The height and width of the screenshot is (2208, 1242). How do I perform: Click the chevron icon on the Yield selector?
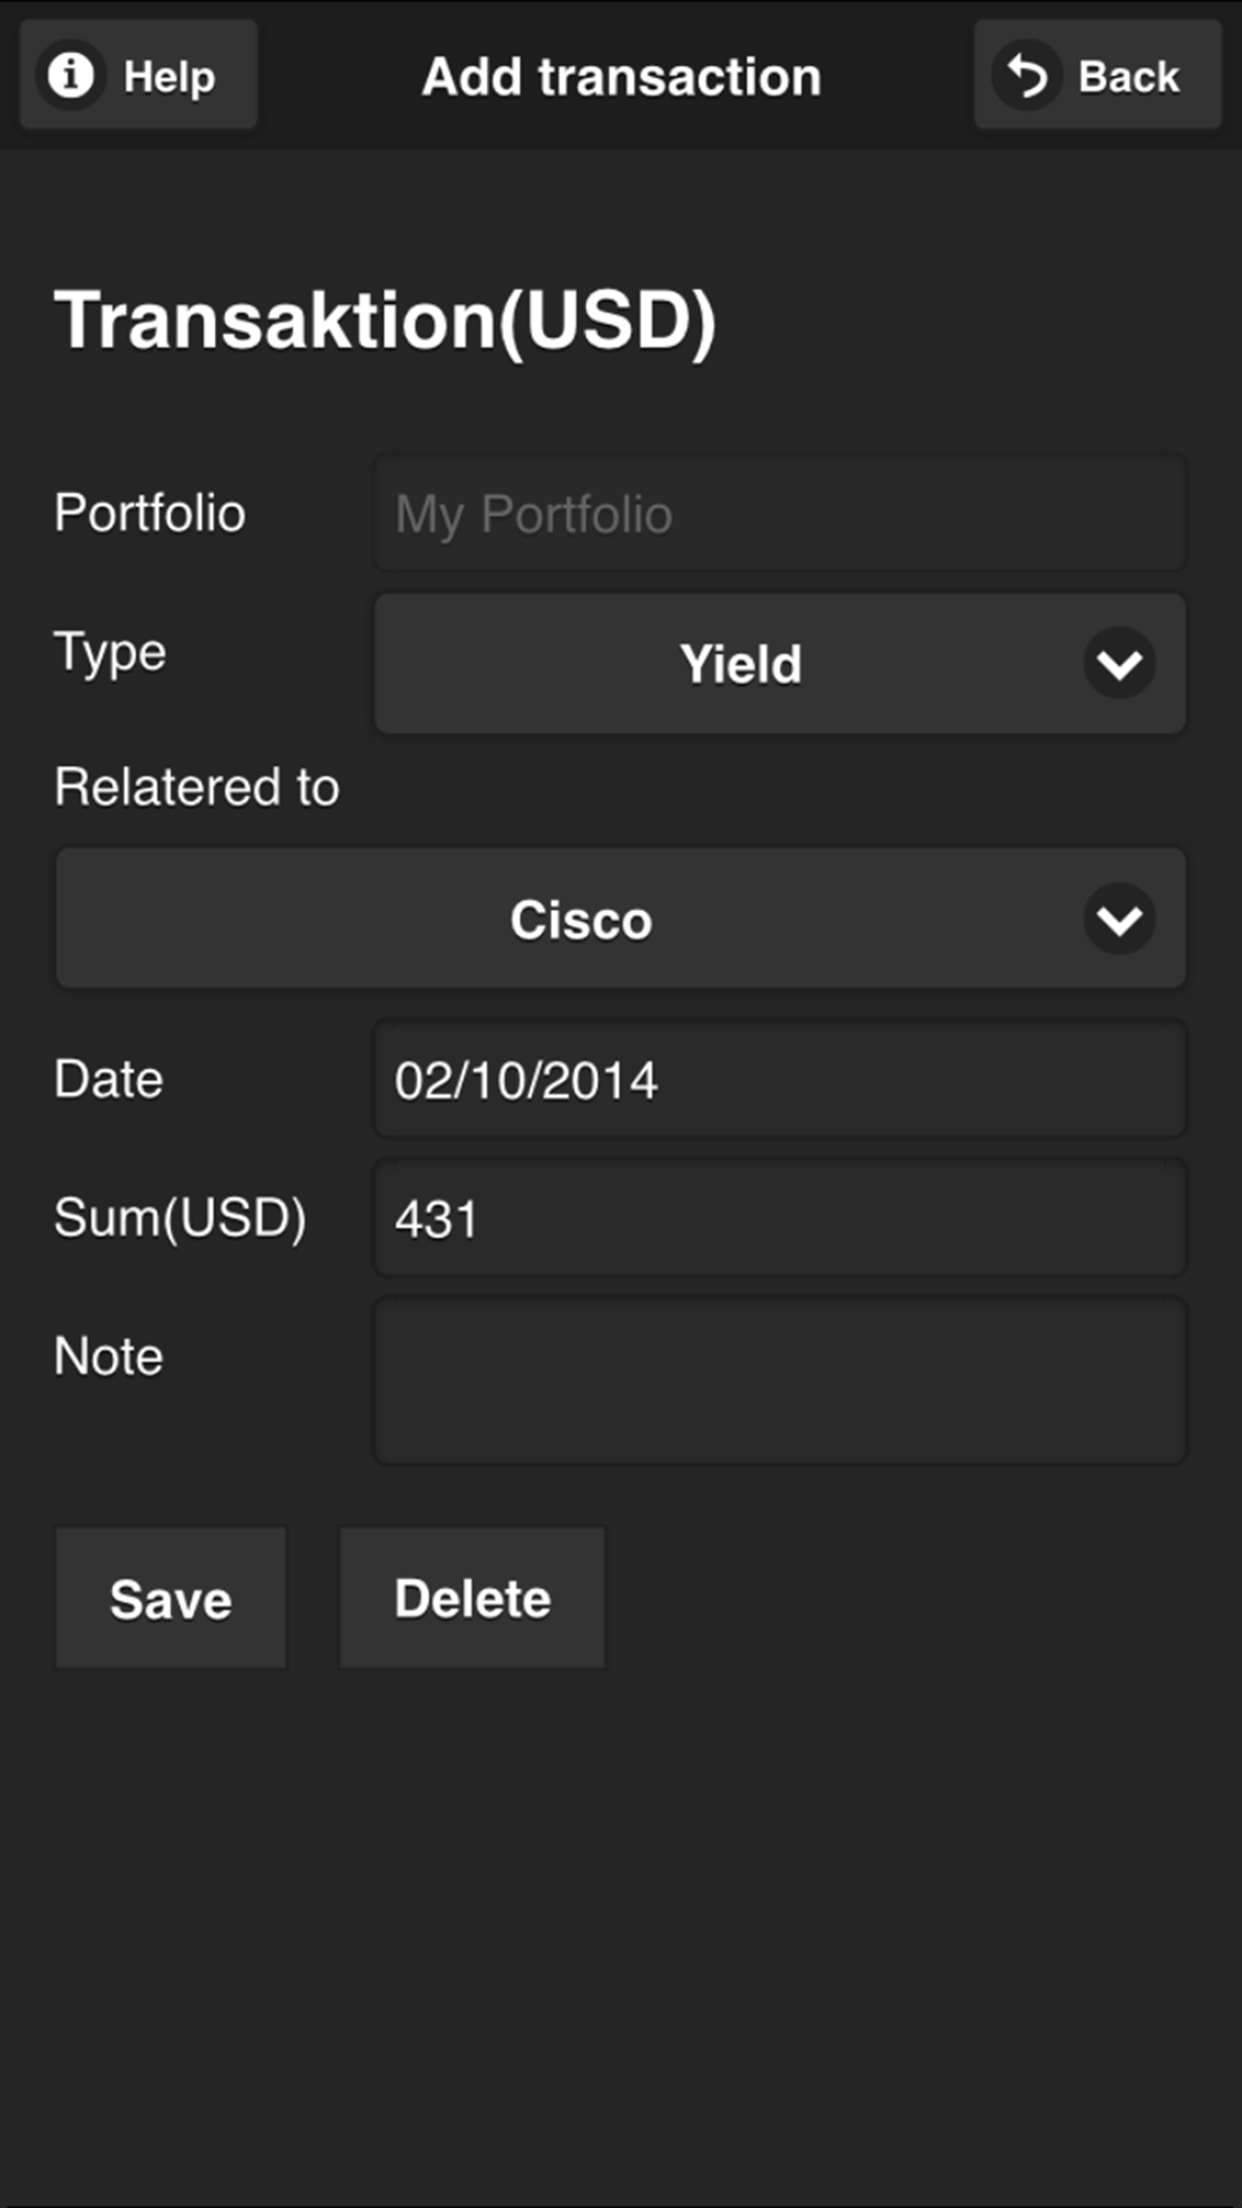pos(1119,663)
